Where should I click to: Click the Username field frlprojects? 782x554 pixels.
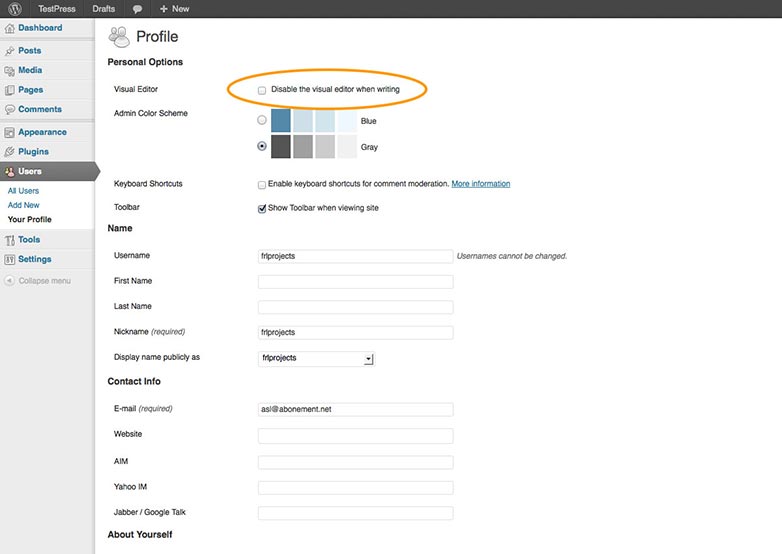click(356, 256)
